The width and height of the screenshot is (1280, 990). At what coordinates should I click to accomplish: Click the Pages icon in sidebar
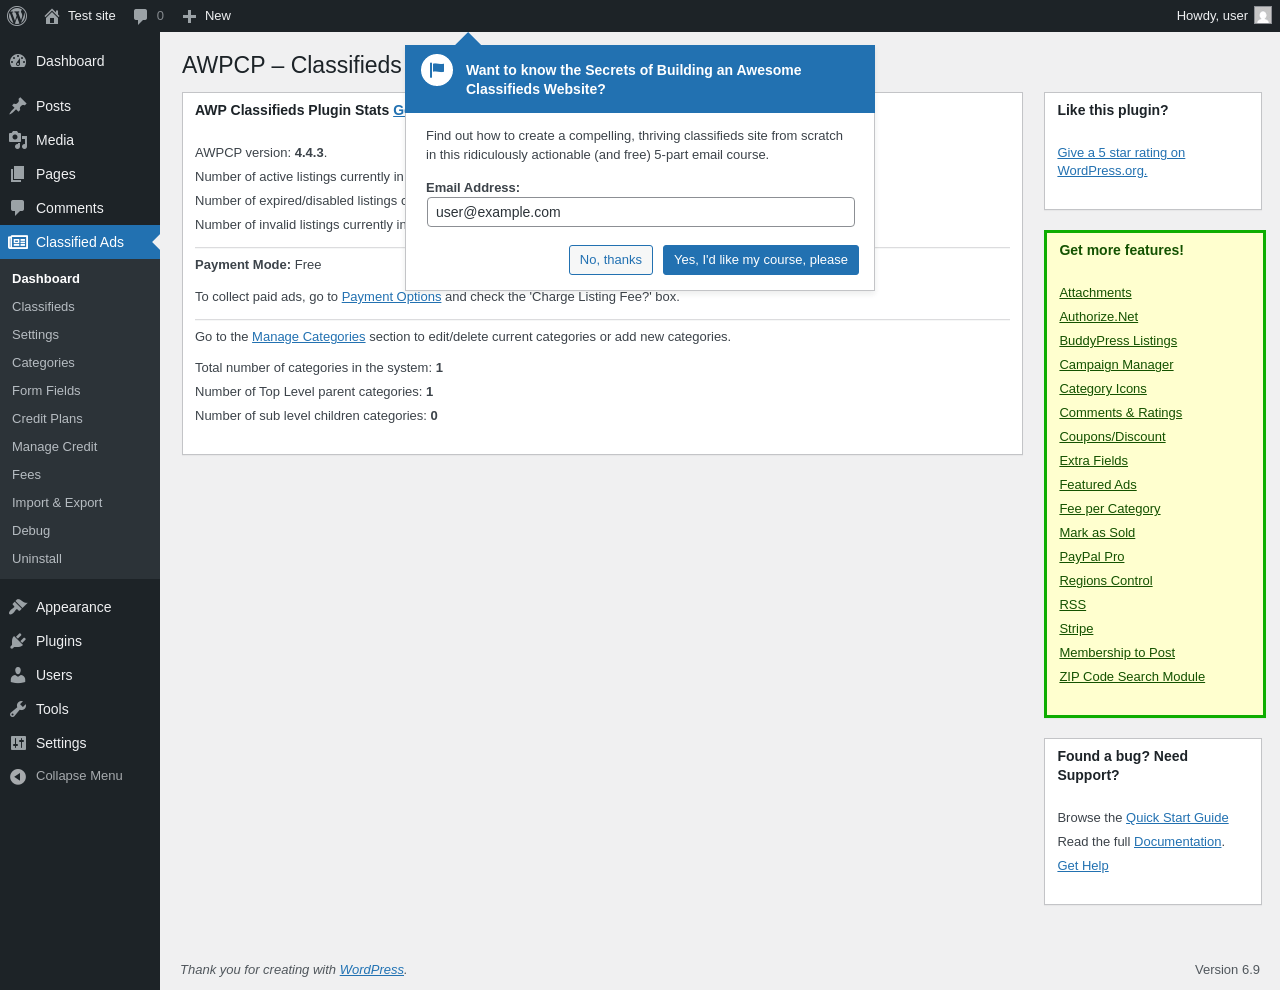coord(18,174)
